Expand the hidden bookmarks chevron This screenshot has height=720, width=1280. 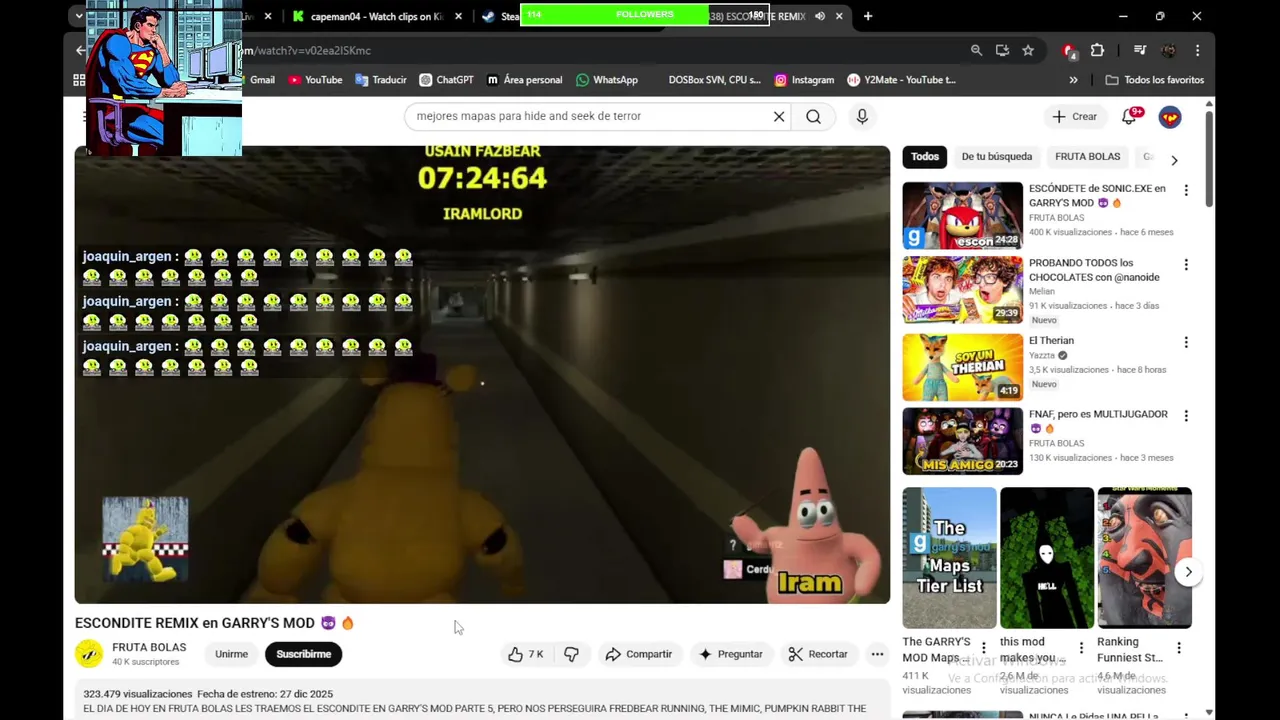[x=1073, y=80]
